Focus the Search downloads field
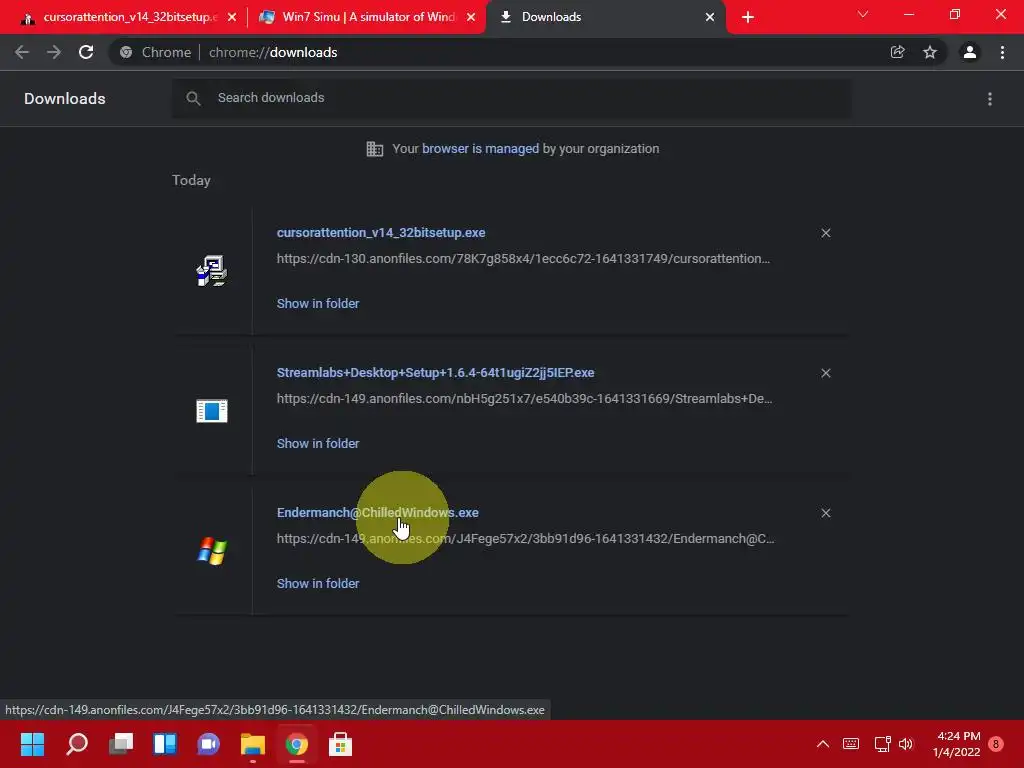This screenshot has width=1024, height=768. click(511, 99)
